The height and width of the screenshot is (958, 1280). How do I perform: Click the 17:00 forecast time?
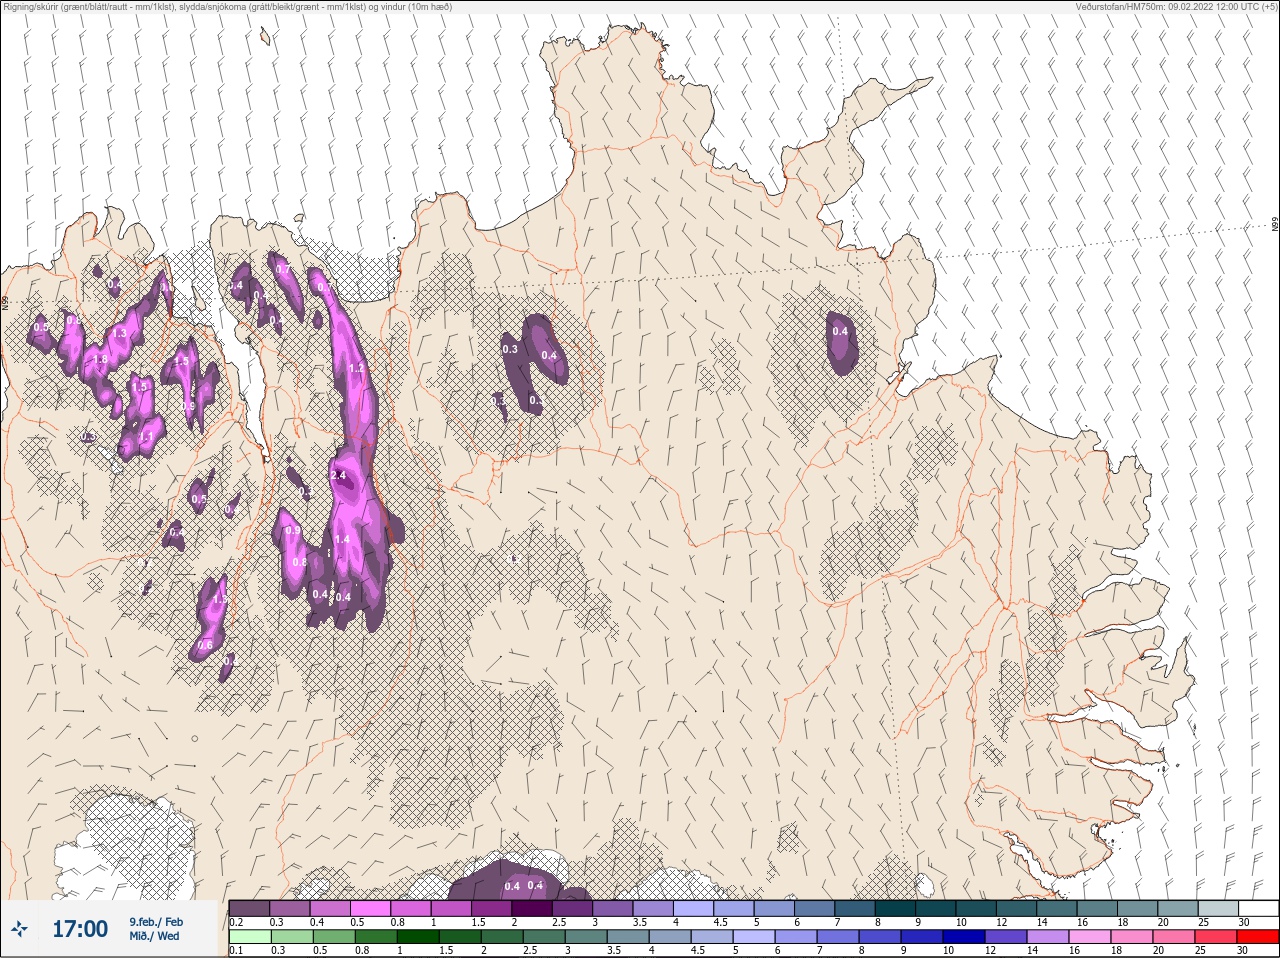(x=80, y=929)
